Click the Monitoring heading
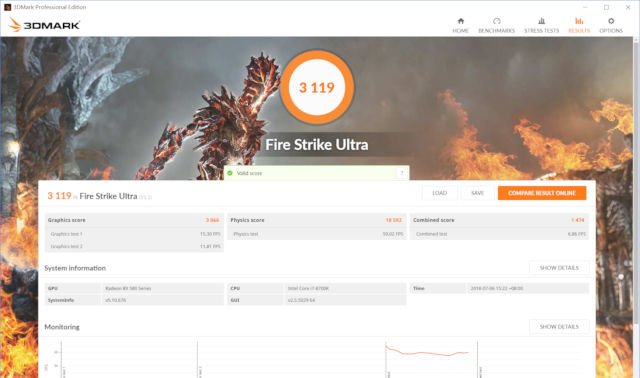The image size is (640, 378). point(62,327)
